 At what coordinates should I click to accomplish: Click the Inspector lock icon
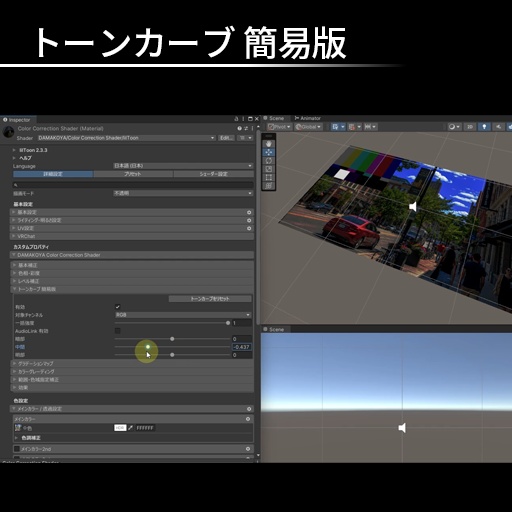[236, 119]
